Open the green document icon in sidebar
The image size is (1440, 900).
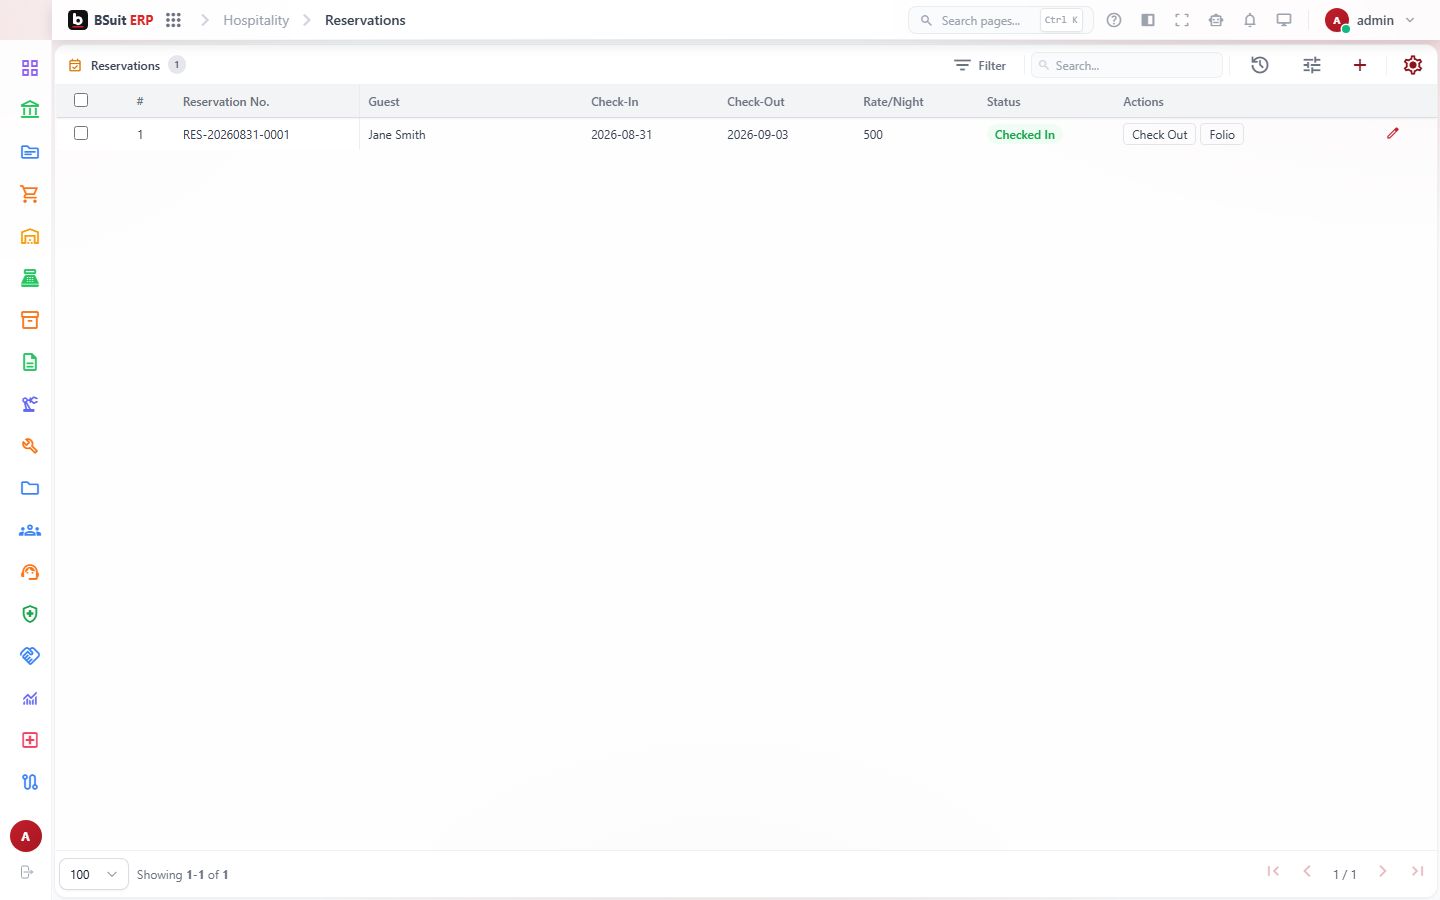pyautogui.click(x=30, y=362)
